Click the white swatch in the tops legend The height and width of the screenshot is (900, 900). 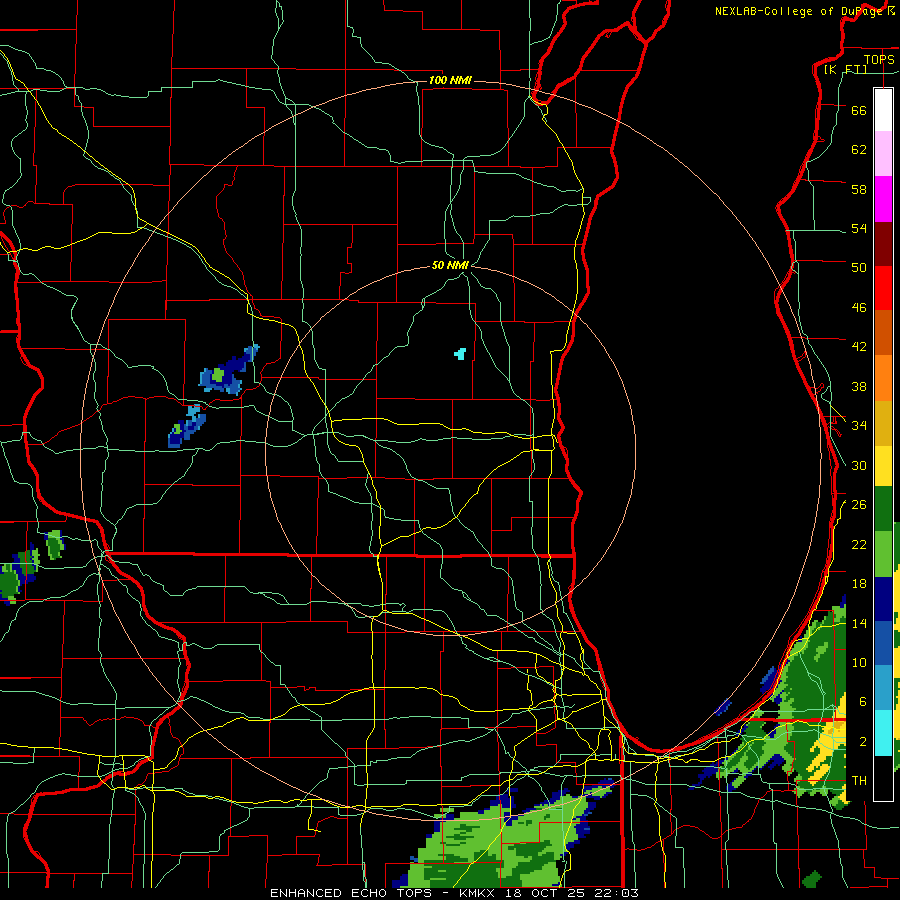point(883,110)
